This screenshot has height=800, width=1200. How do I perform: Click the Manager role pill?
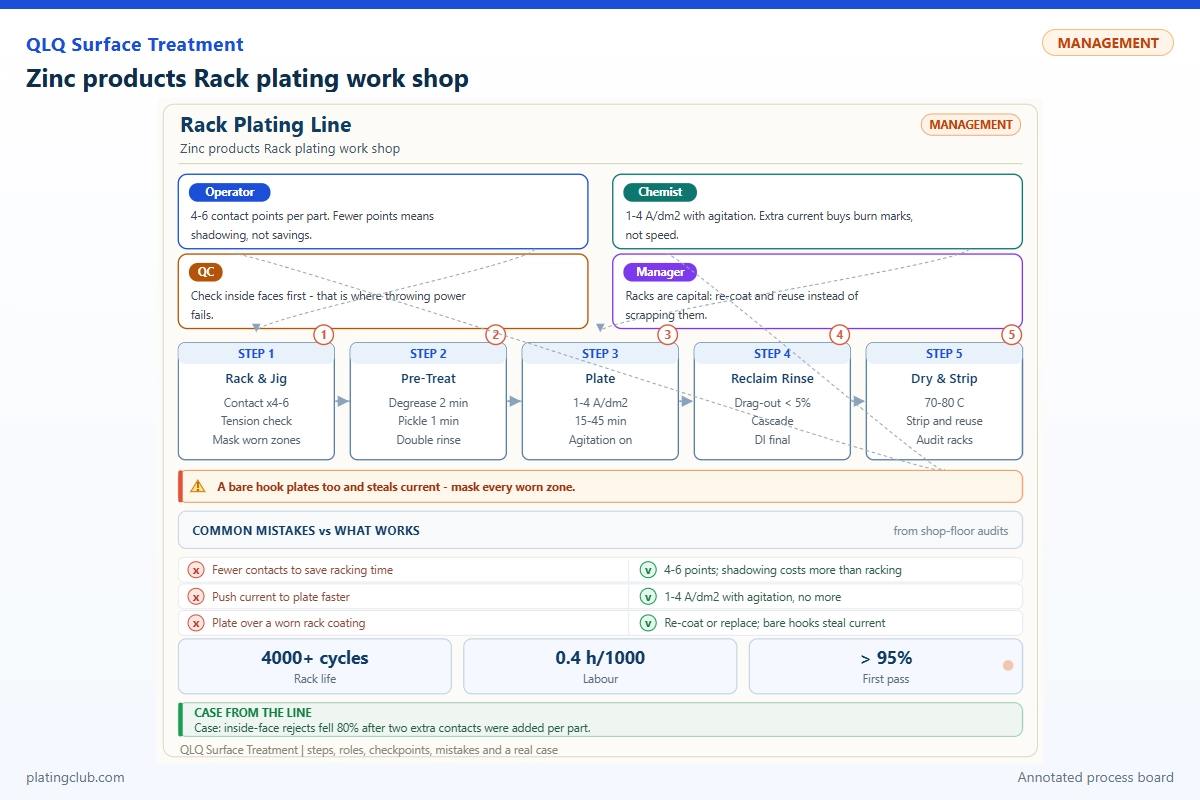(x=660, y=272)
